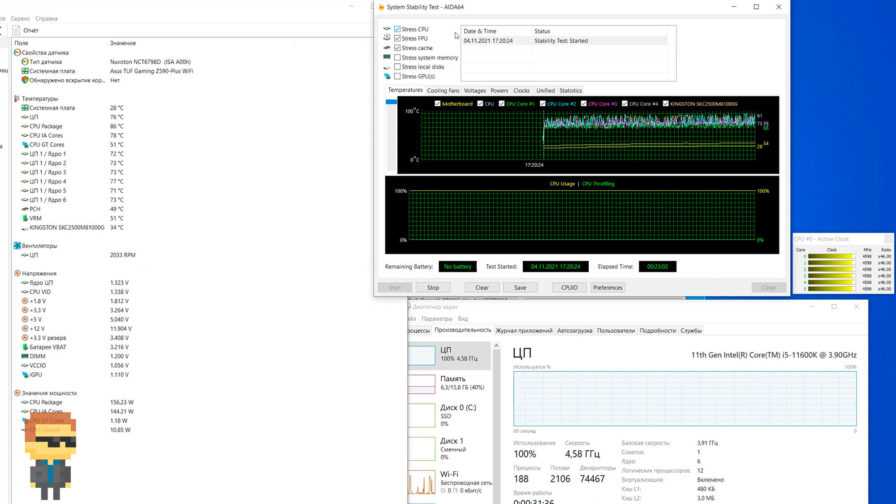Click the Напряжения voltage section icon
Screen dimensions: 896x504
tap(17, 273)
